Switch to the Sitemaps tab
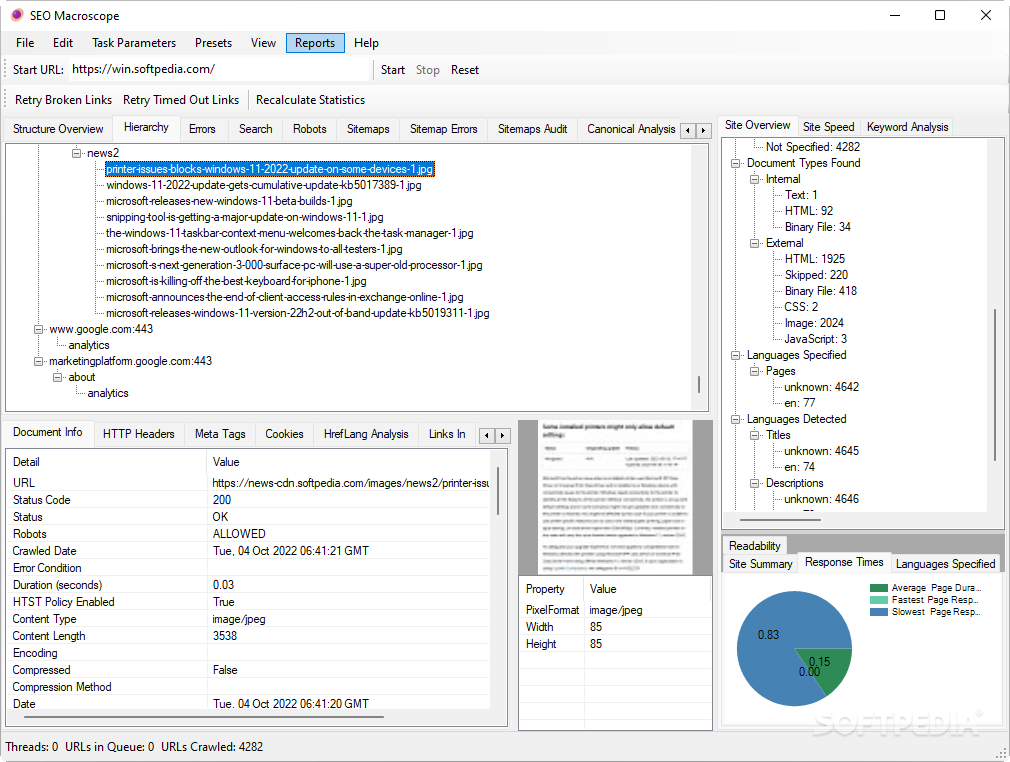 coord(368,129)
